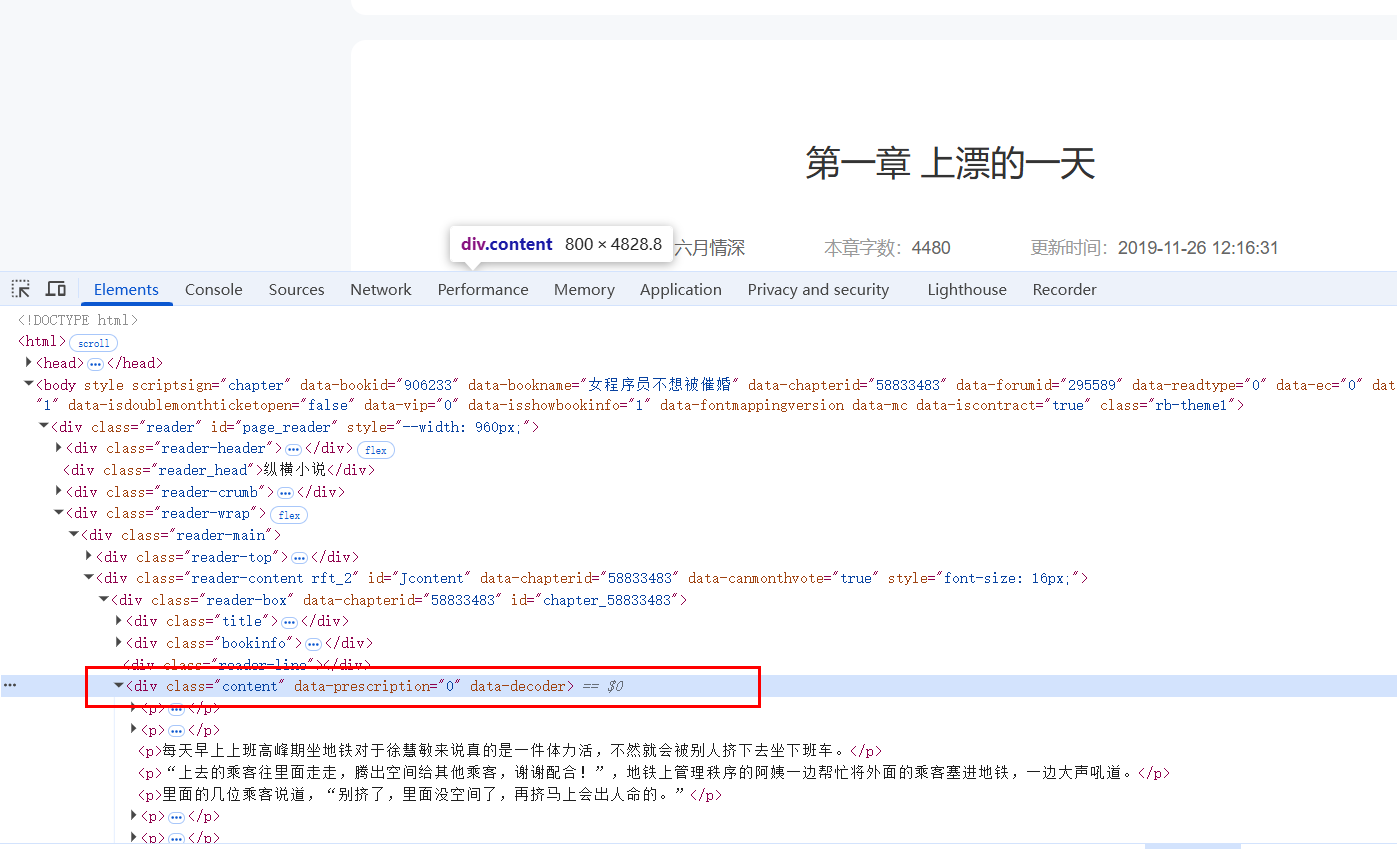This screenshot has height=849, width=1397.
Task: Toggle the flex badge on reader-header
Action: (x=376, y=450)
